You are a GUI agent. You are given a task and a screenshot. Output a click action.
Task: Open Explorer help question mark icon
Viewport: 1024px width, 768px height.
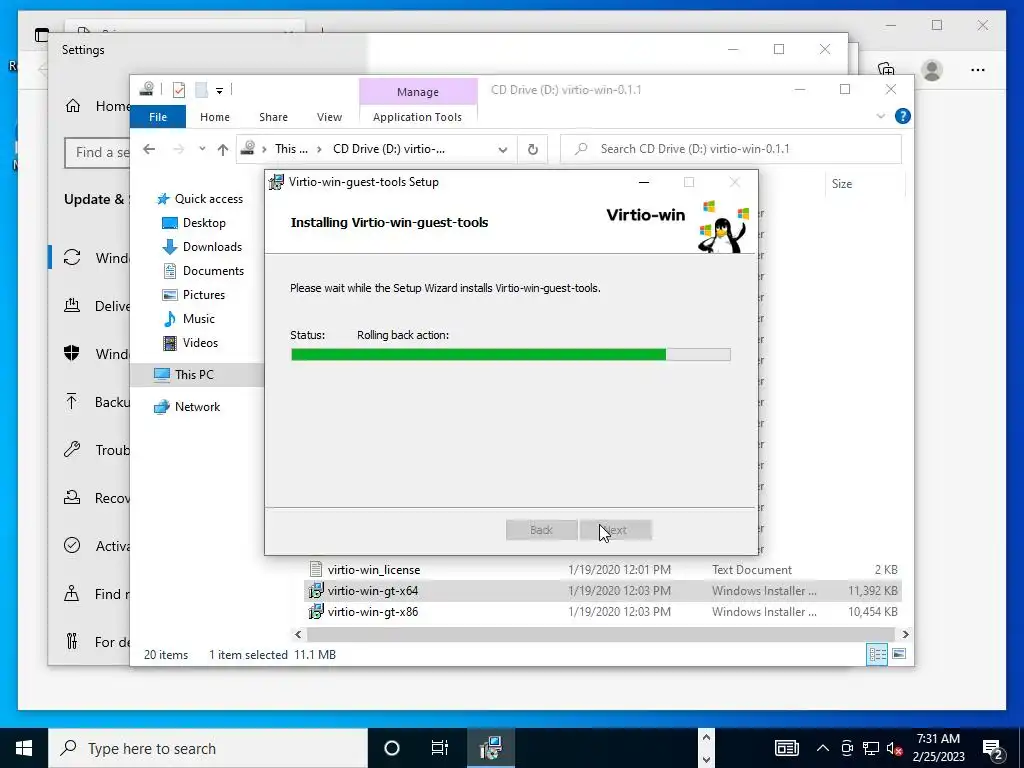903,116
